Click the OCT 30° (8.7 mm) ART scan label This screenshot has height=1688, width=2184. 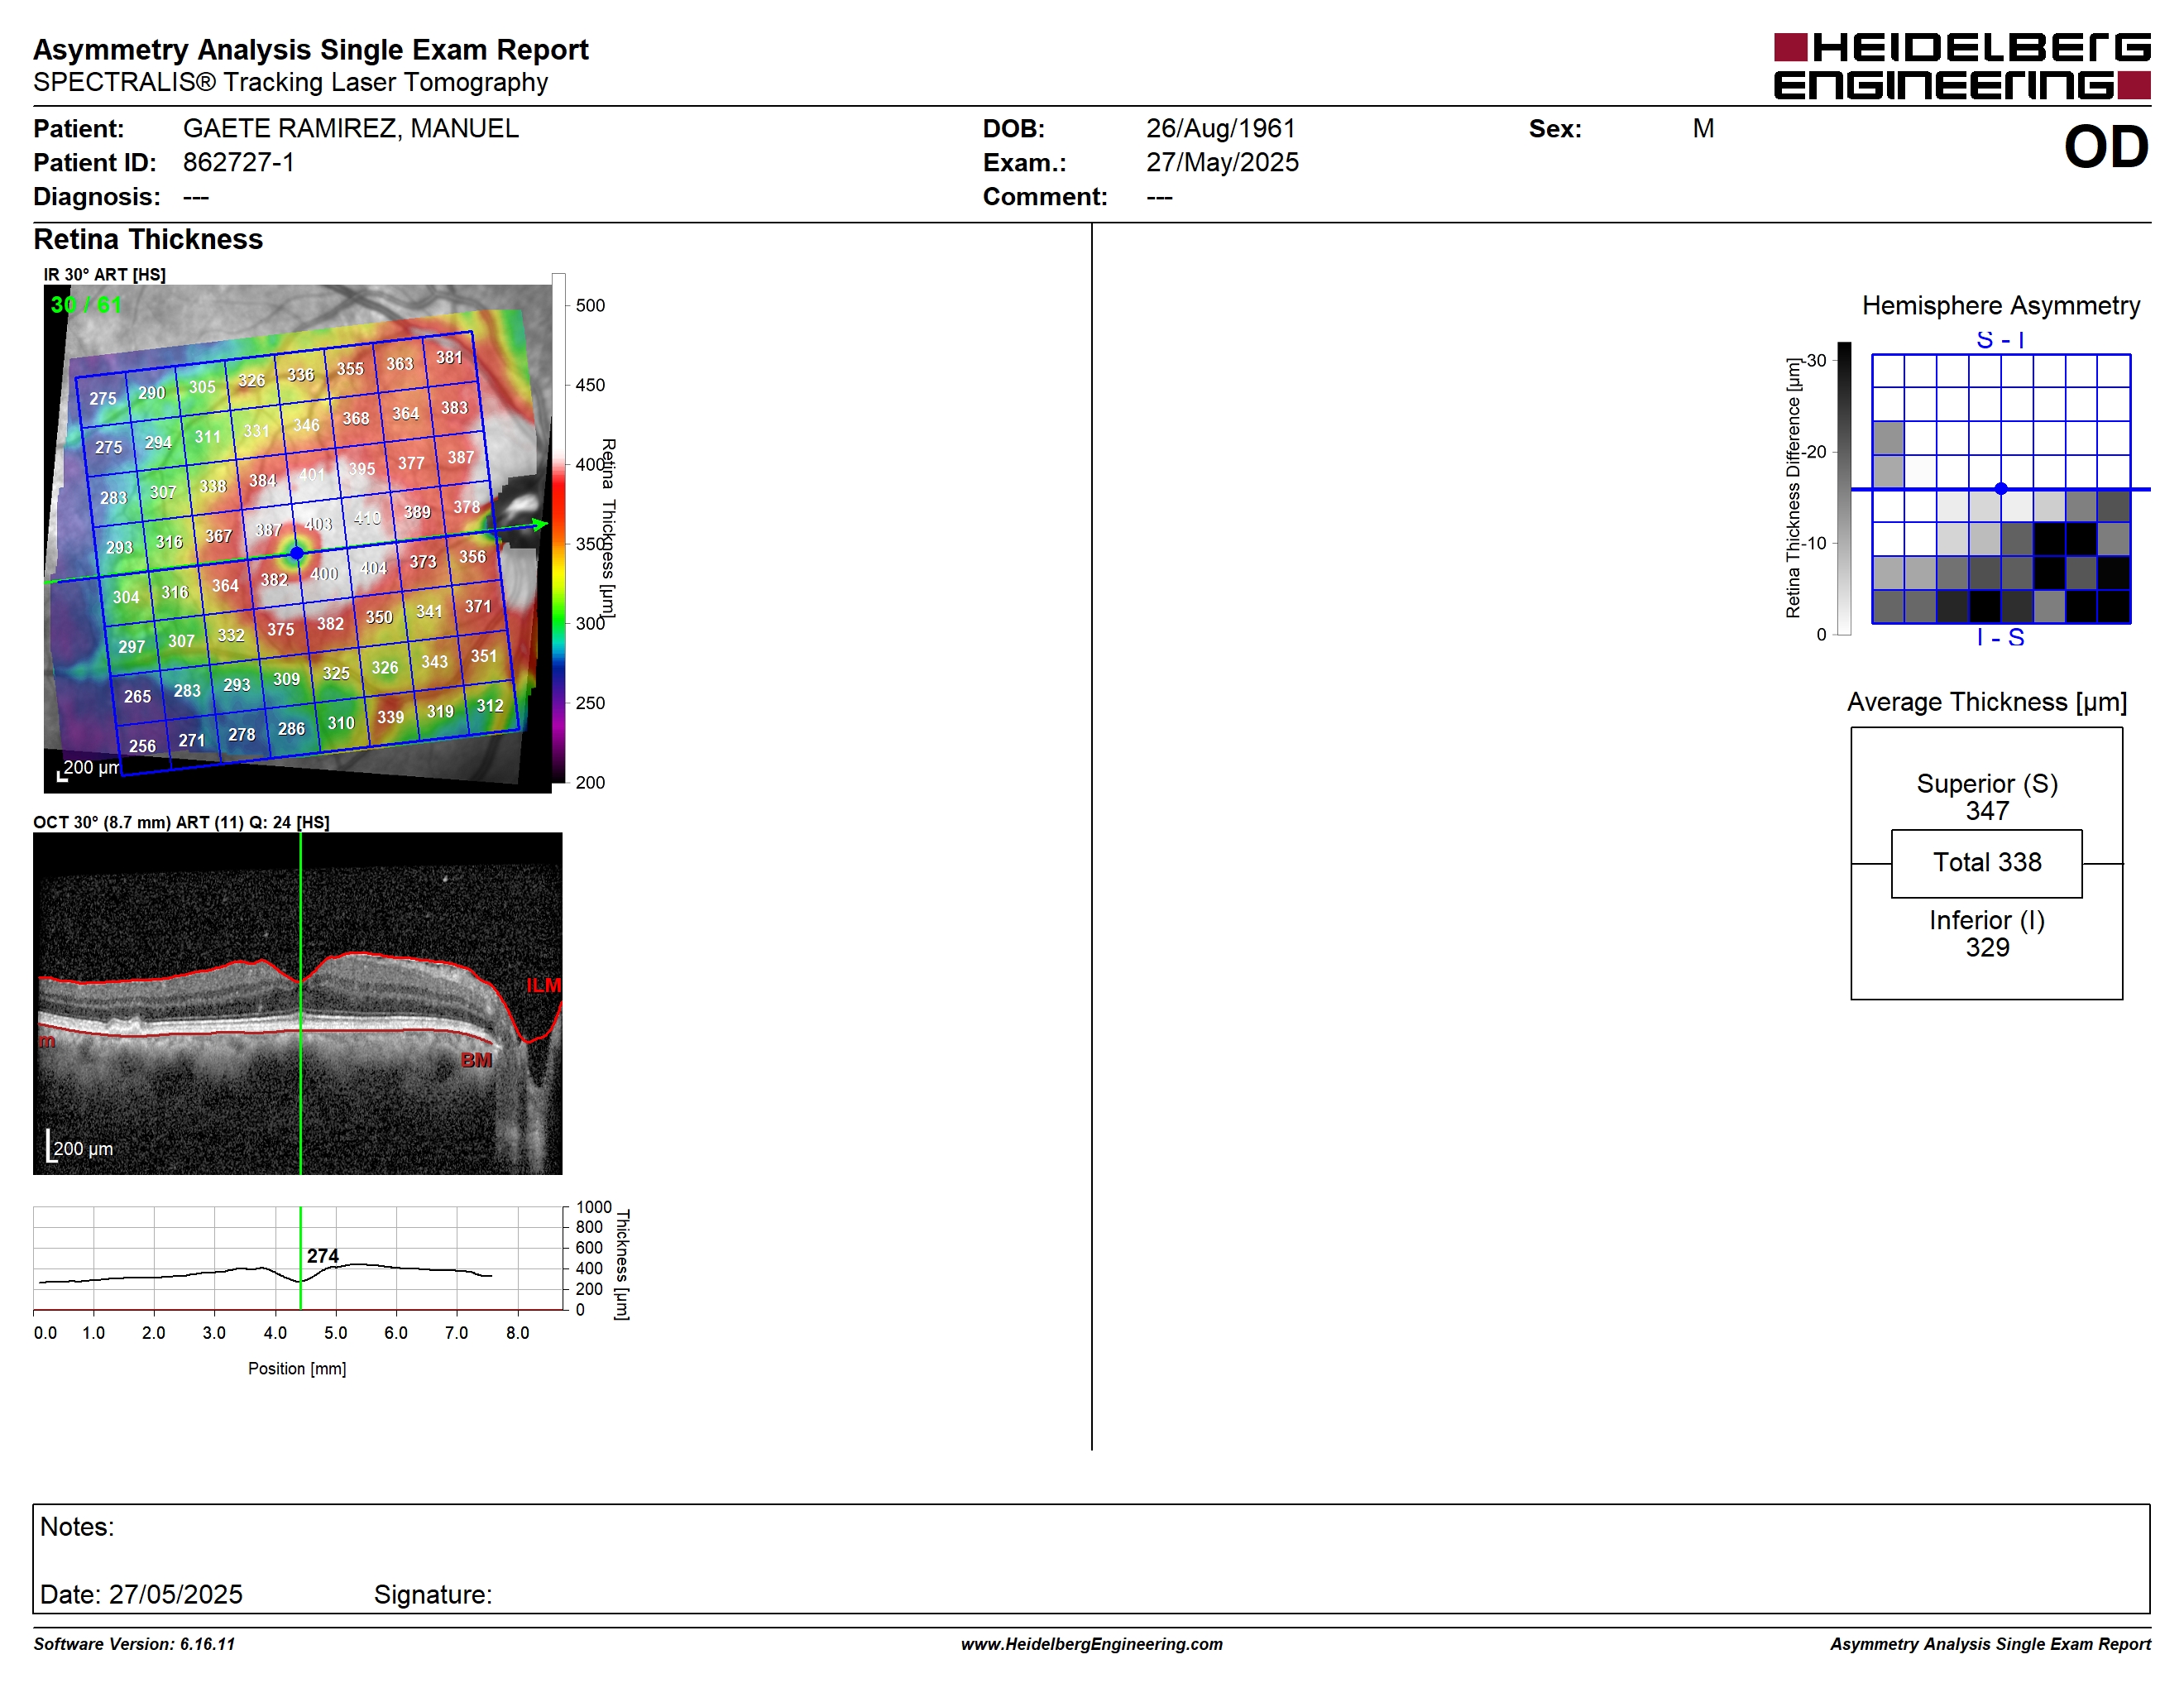181,823
